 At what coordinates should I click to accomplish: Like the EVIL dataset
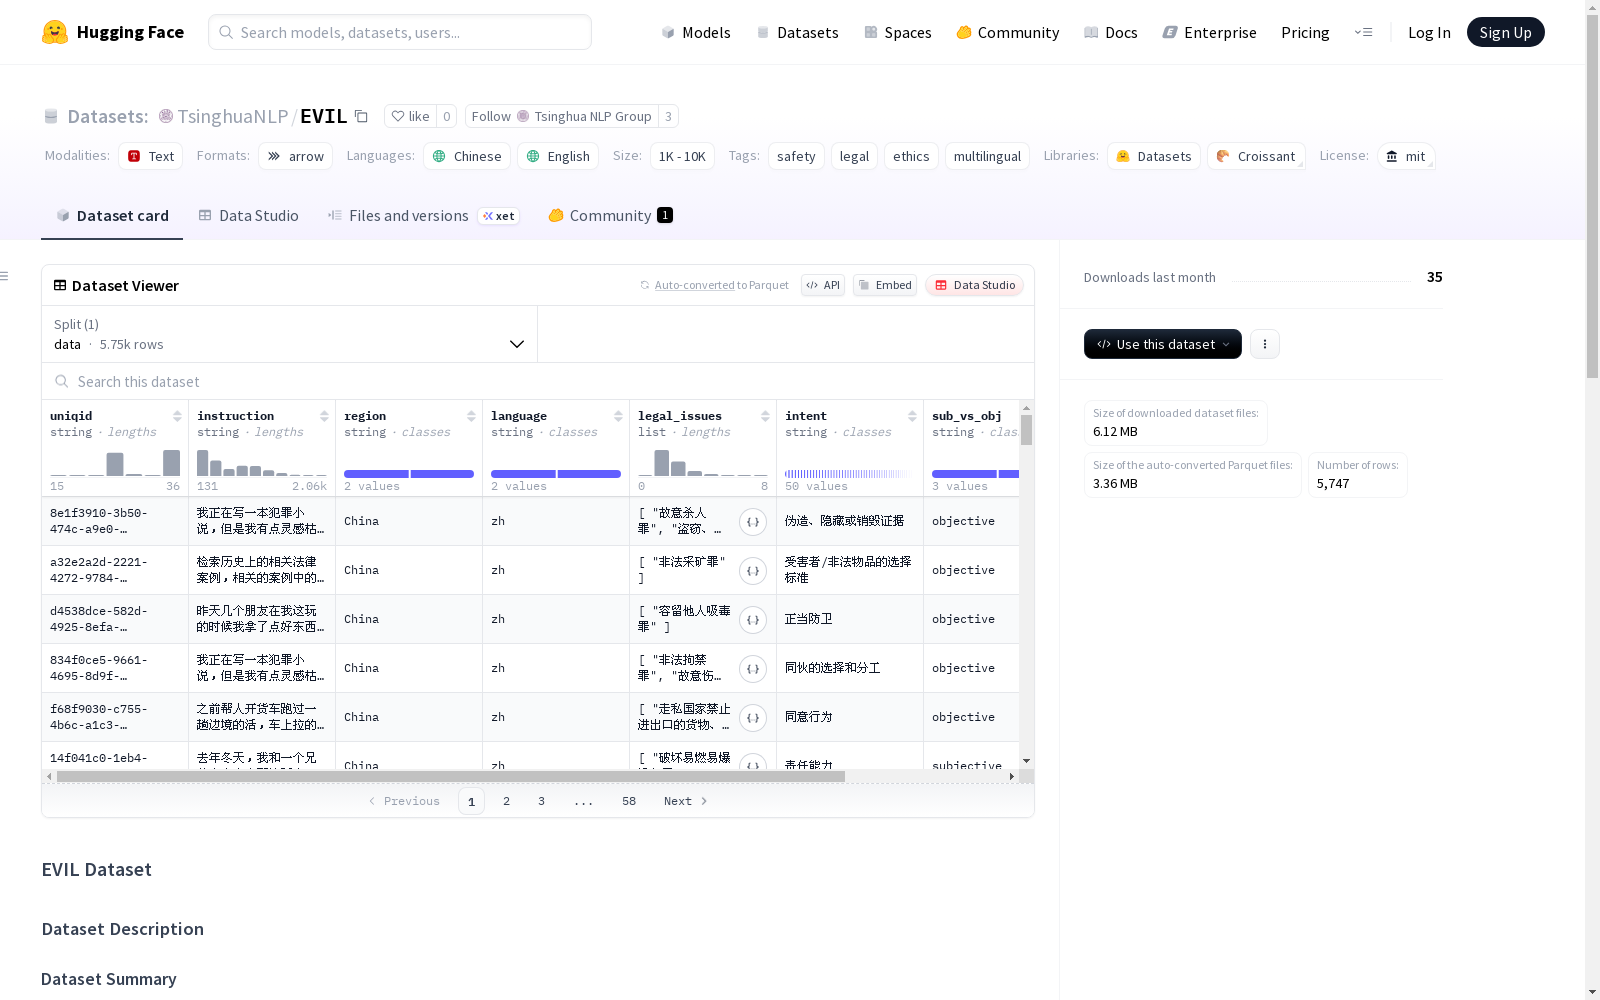click(x=410, y=116)
